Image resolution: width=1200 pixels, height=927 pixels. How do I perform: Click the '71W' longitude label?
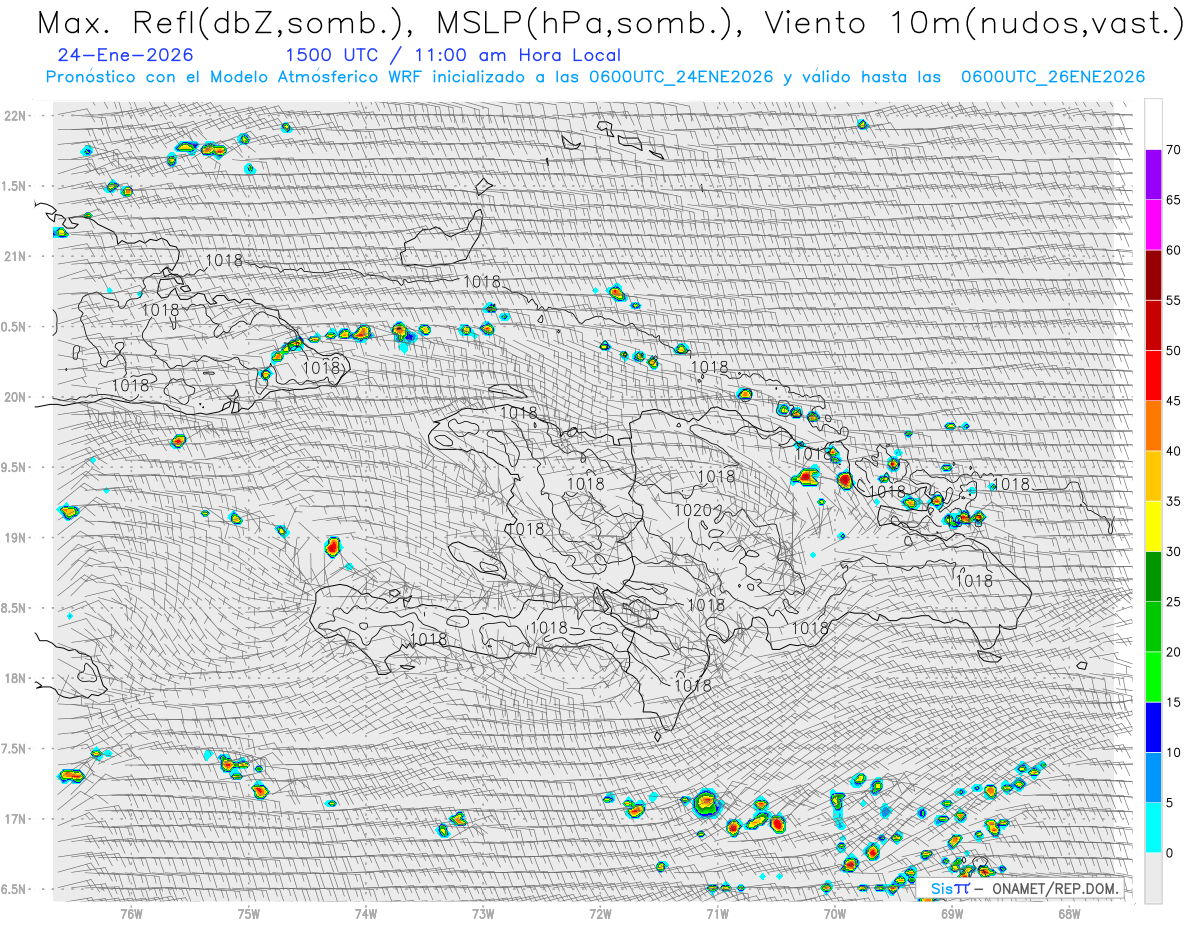tap(717, 912)
